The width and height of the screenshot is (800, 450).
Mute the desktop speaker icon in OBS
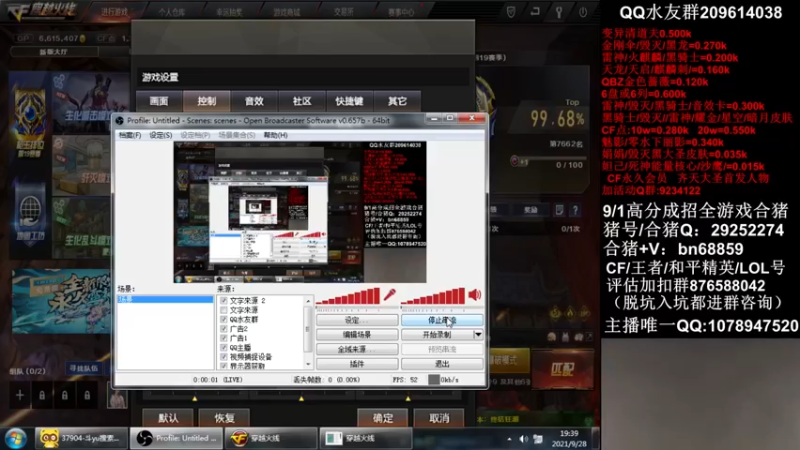point(474,294)
